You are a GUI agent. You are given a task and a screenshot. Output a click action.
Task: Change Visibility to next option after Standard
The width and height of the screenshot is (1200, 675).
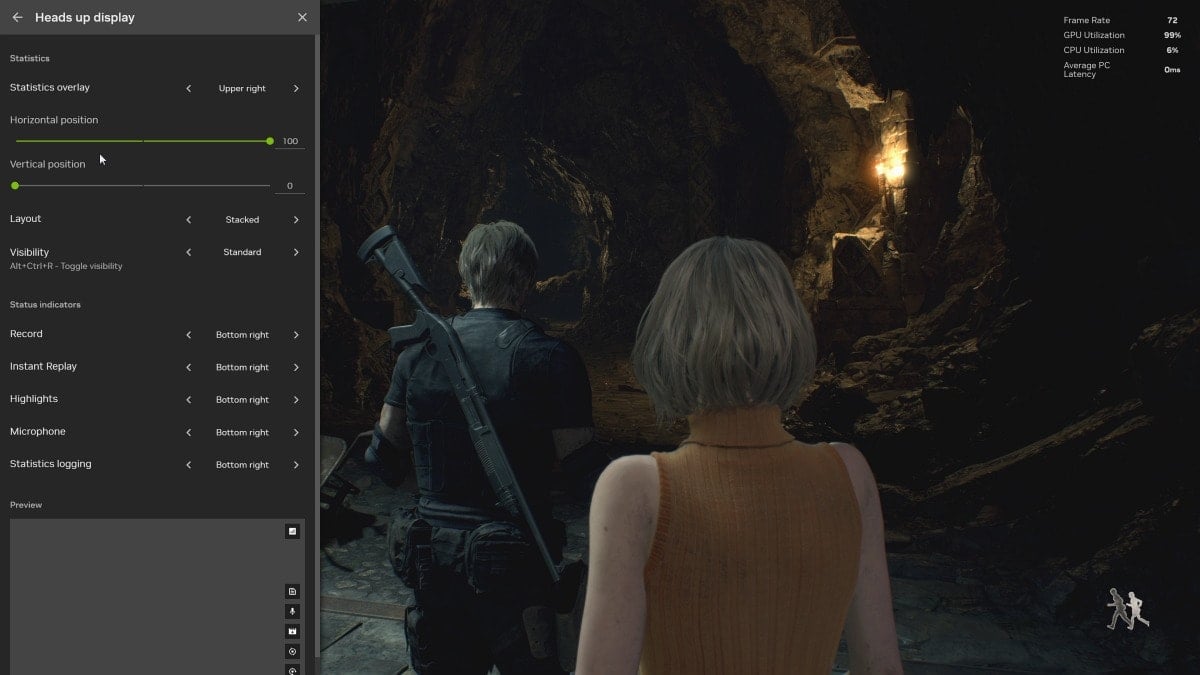[x=296, y=252]
